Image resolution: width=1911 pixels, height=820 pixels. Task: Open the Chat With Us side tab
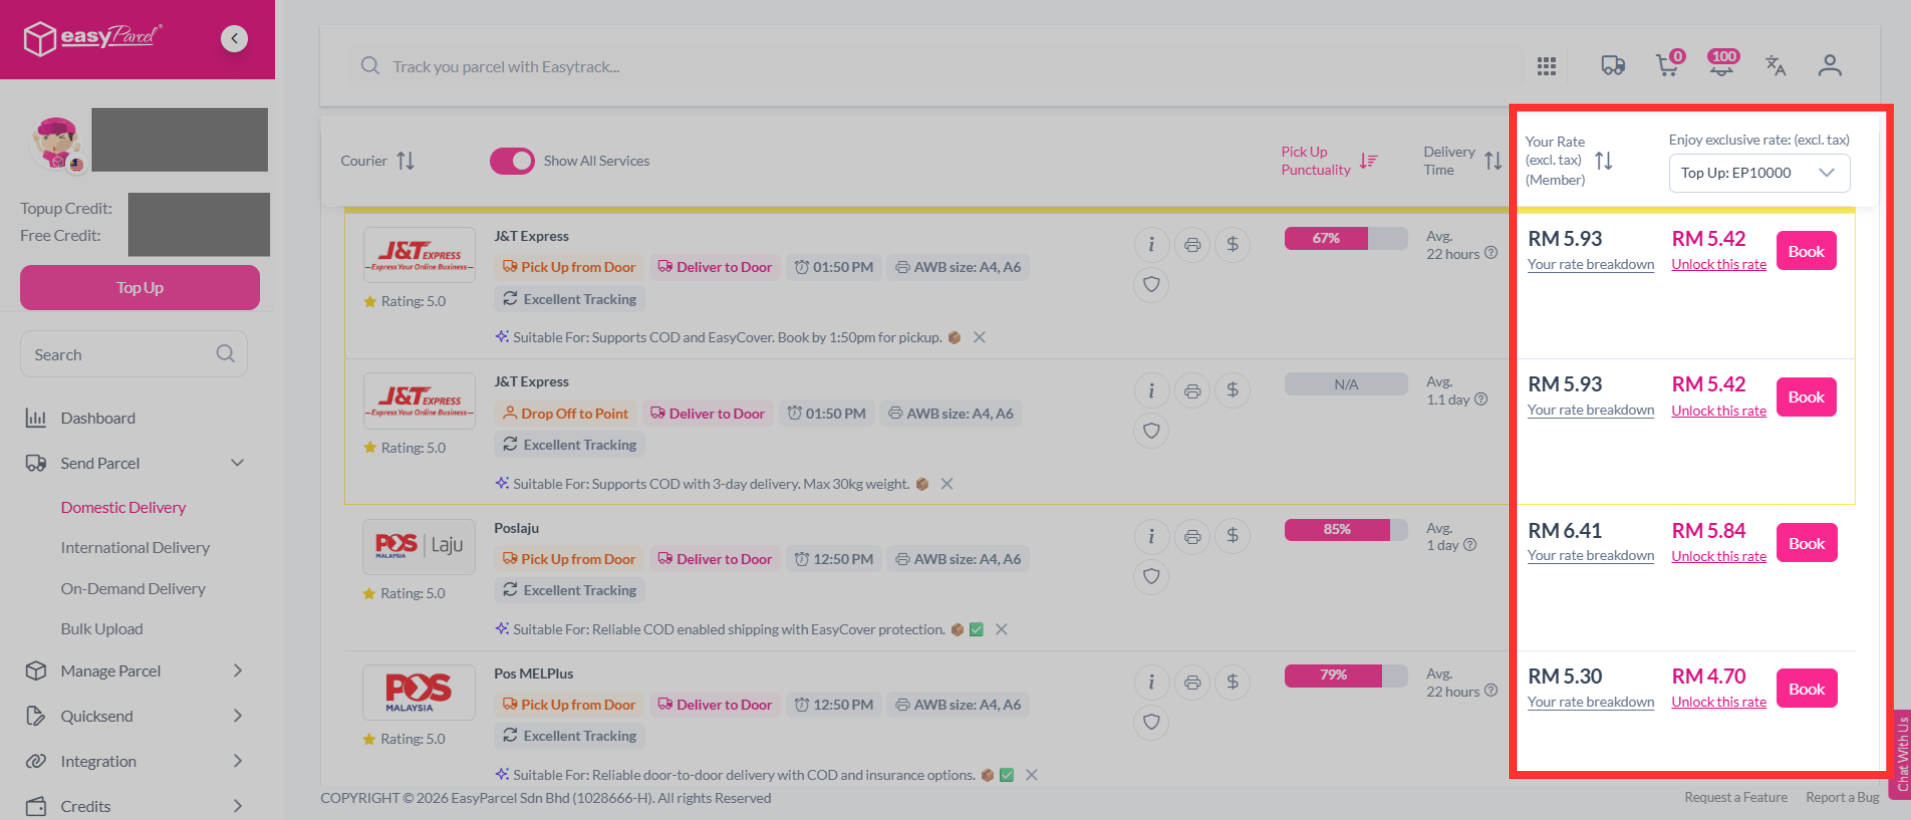[x=1901, y=754]
